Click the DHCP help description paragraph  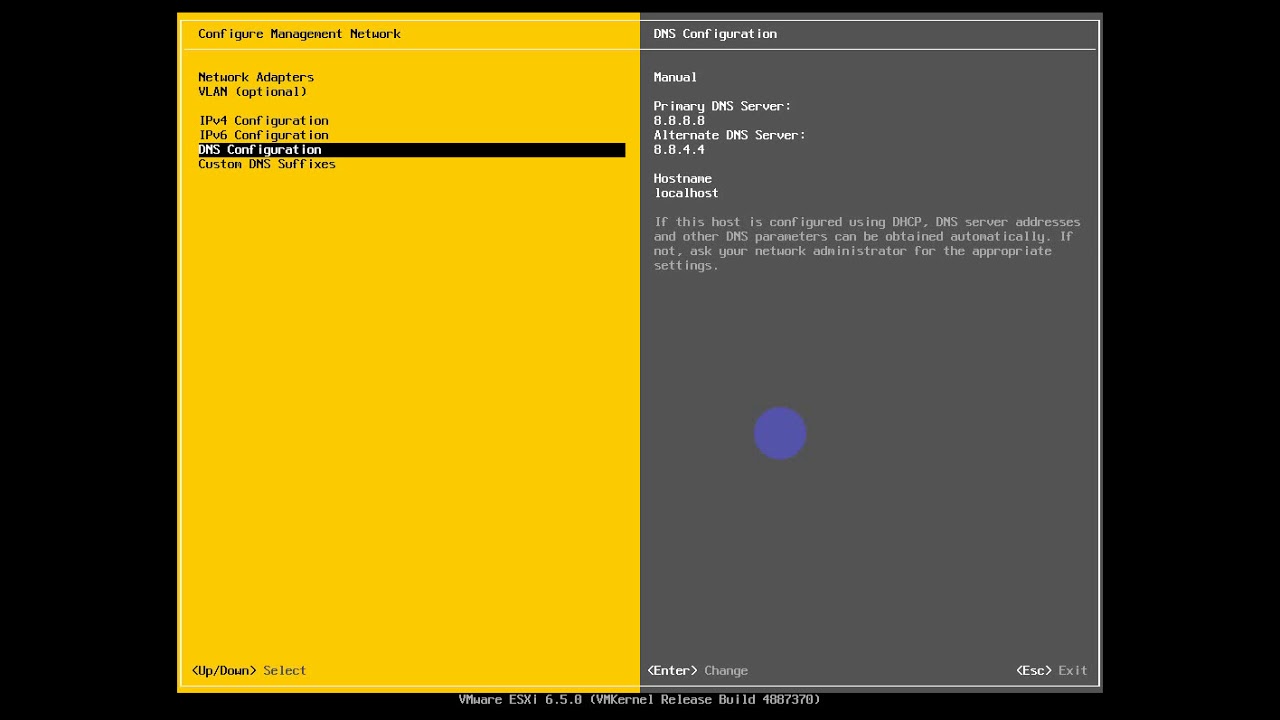pyautogui.click(x=867, y=244)
